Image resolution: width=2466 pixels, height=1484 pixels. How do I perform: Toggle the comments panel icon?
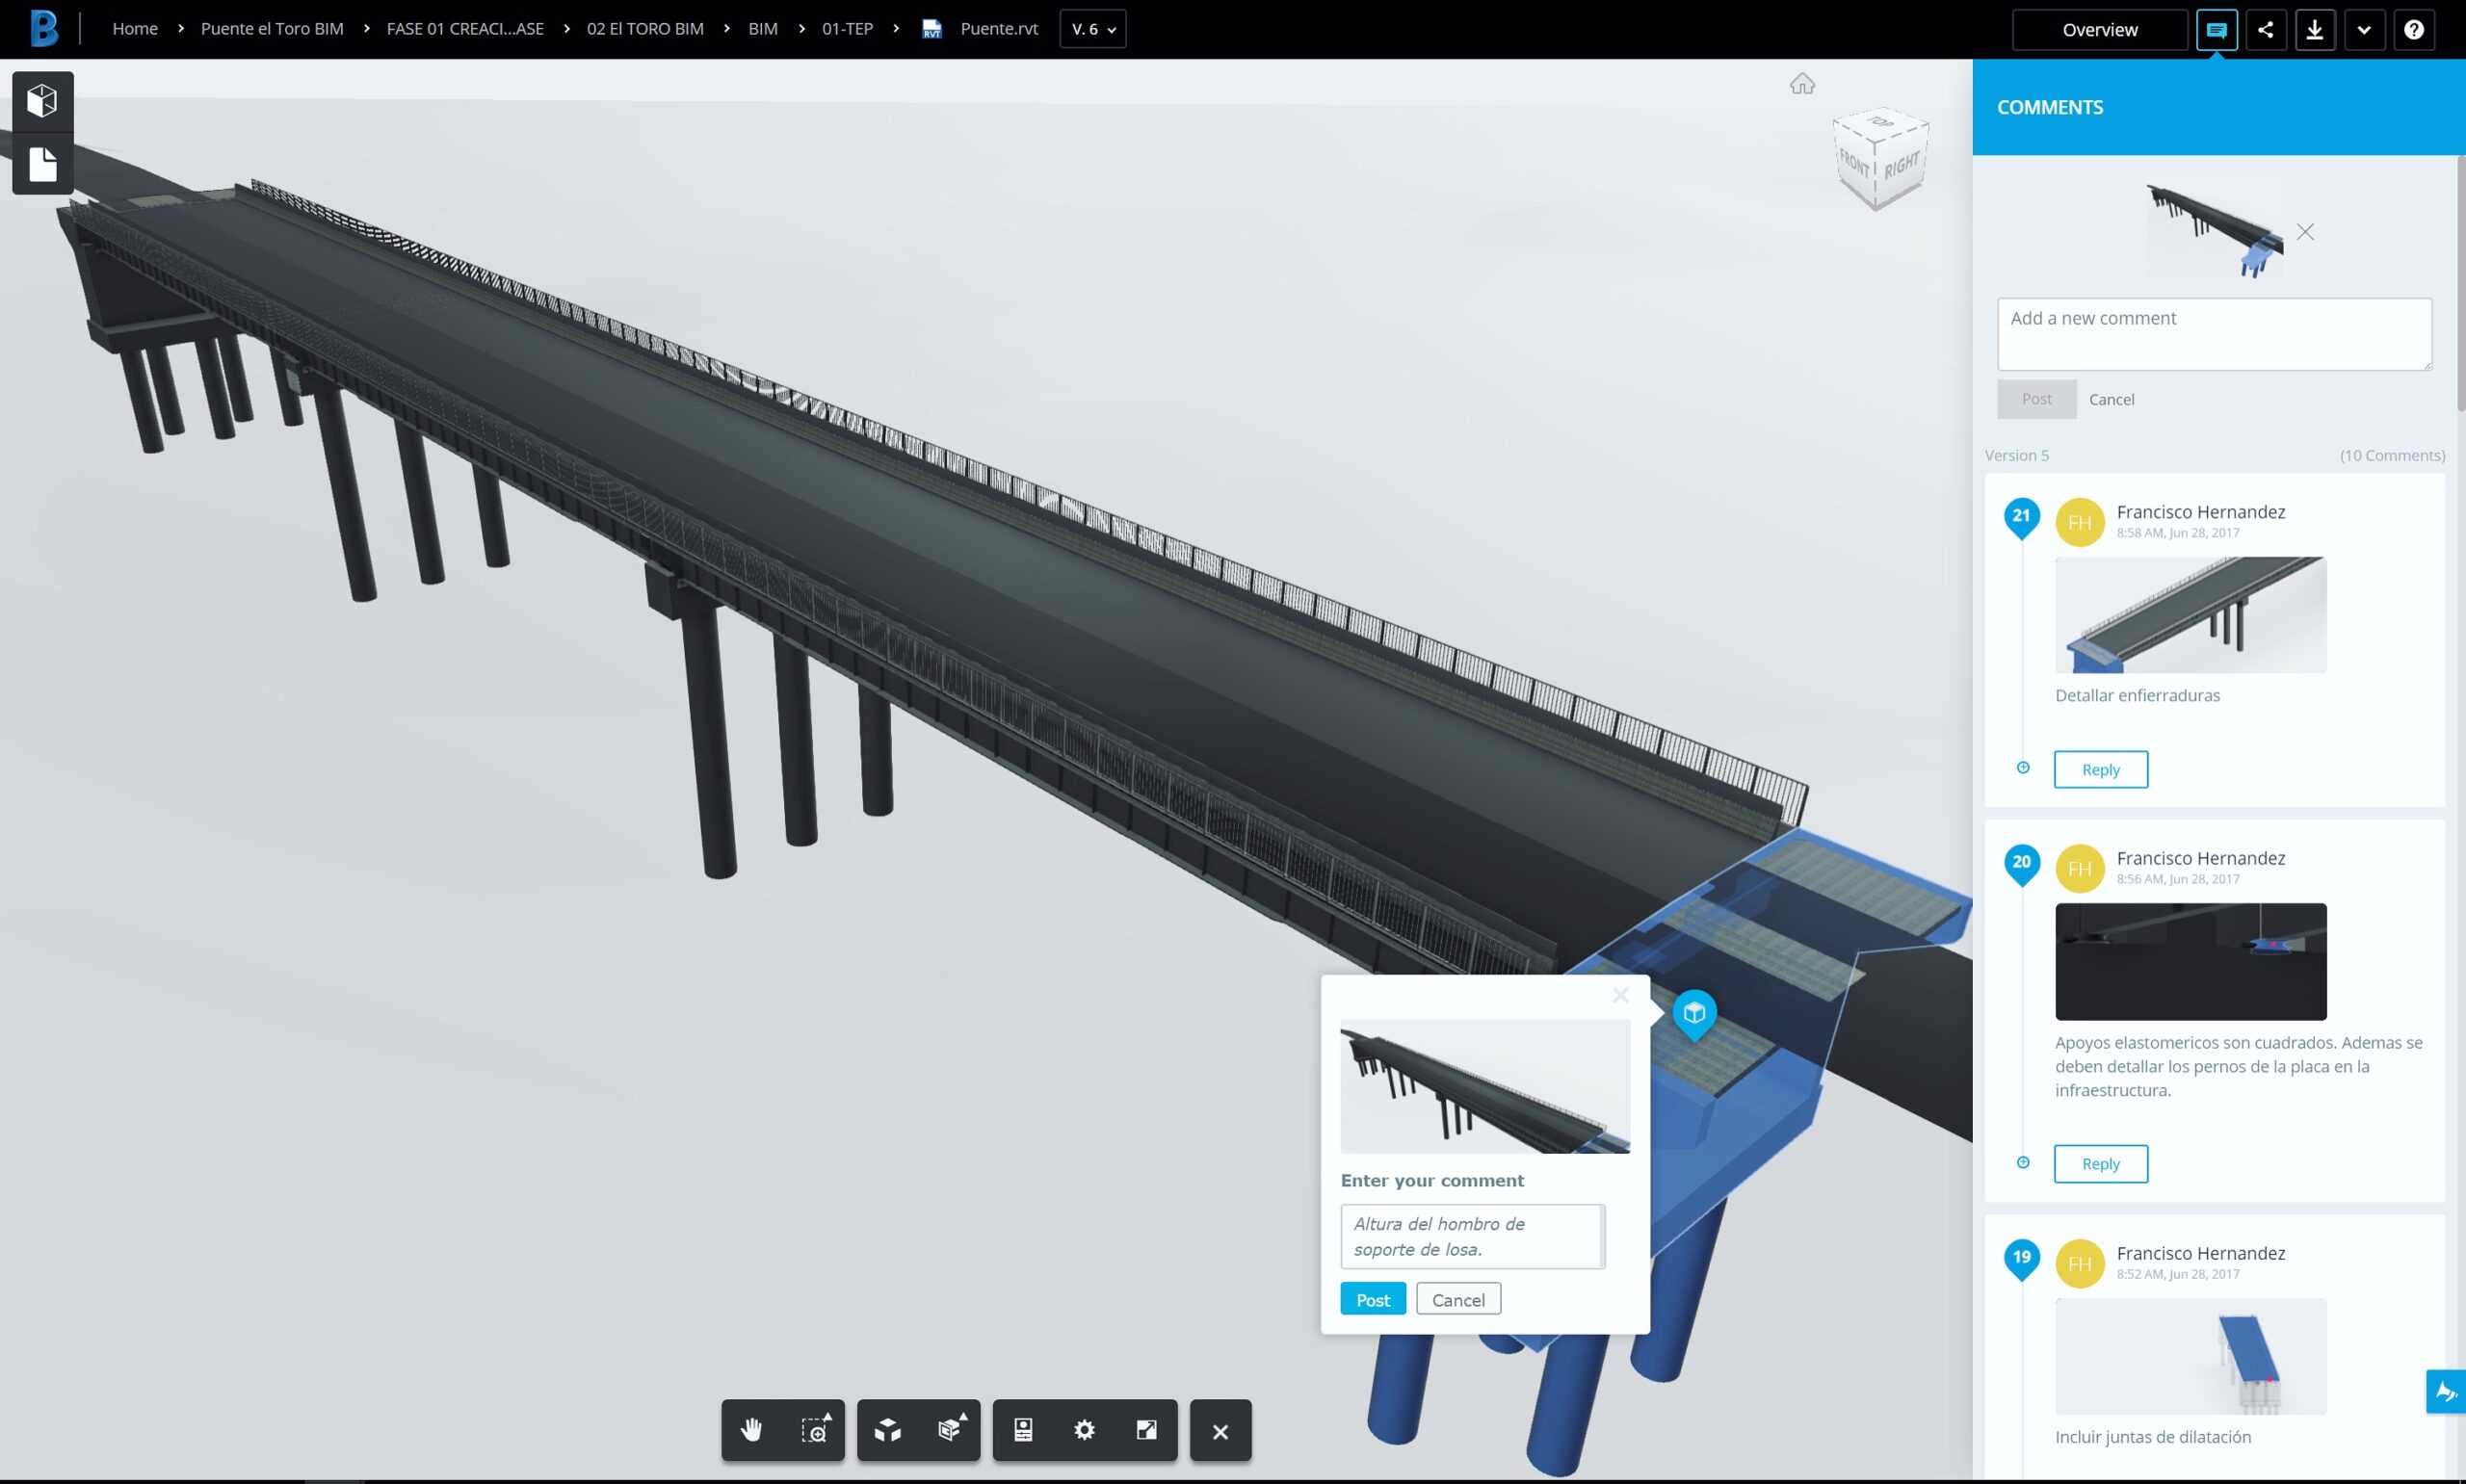(2216, 30)
